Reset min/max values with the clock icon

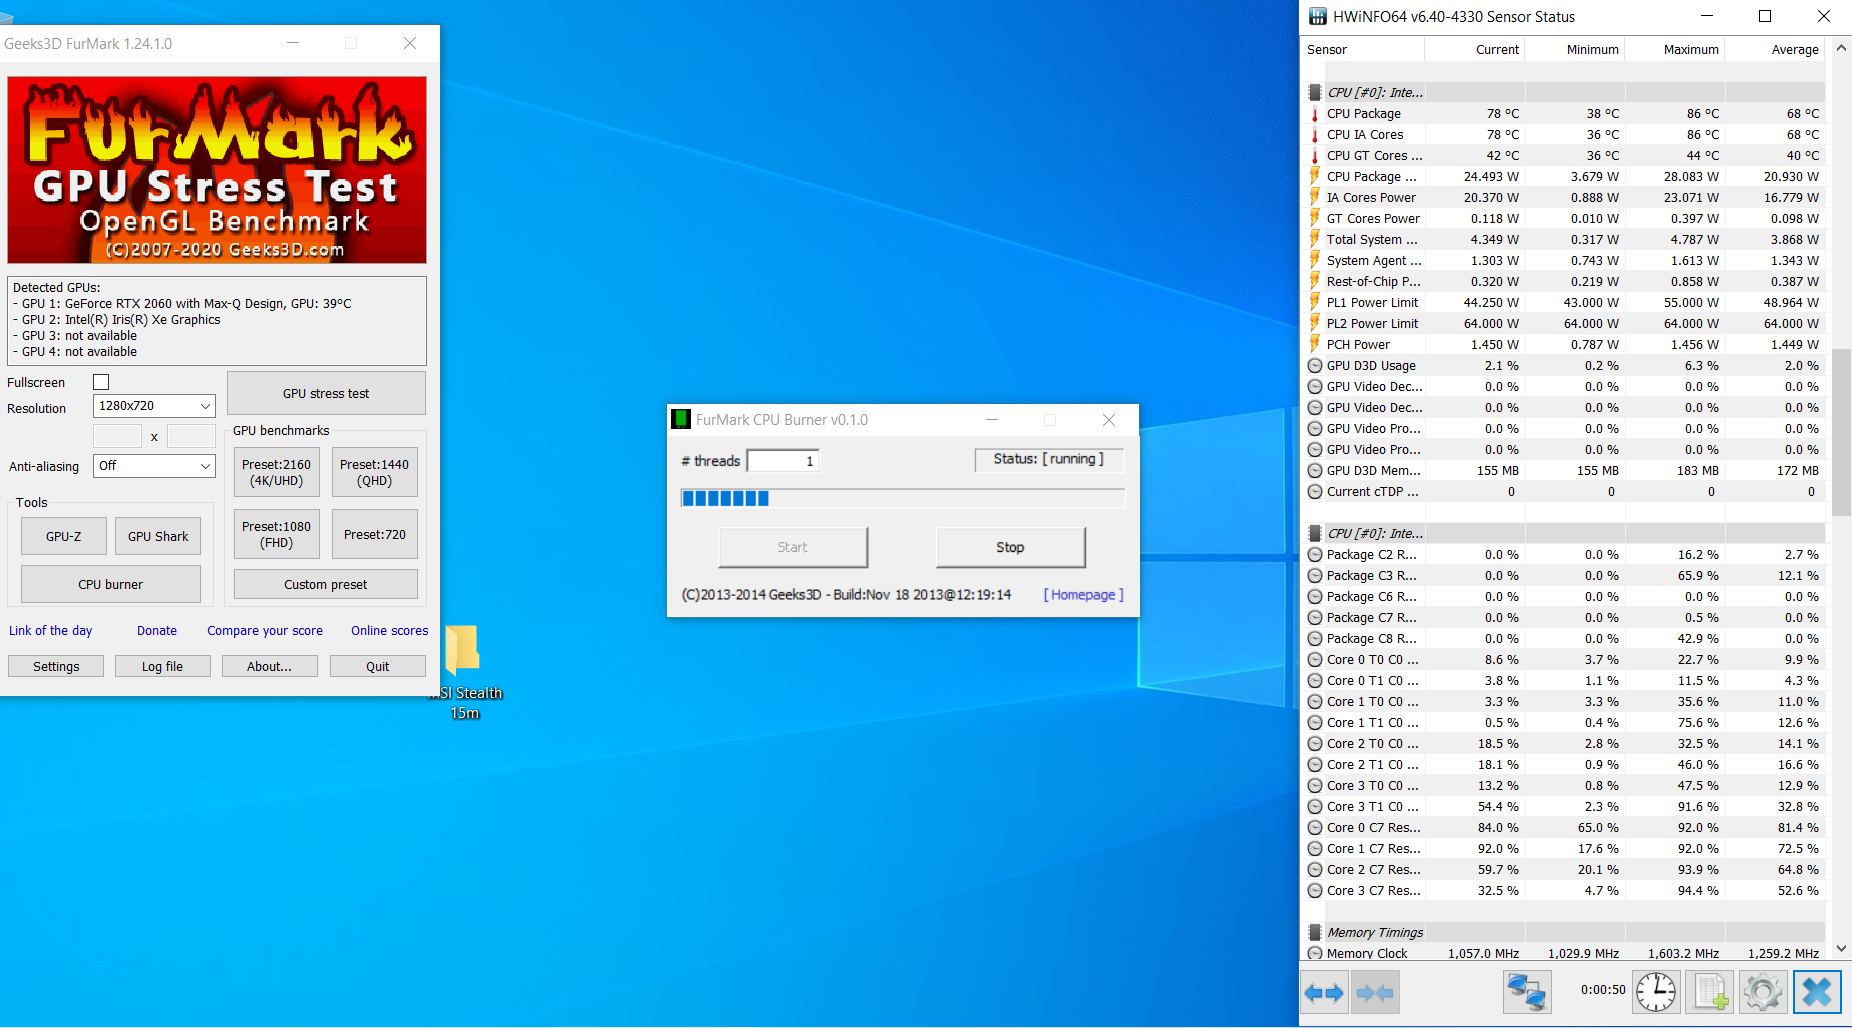click(1656, 993)
